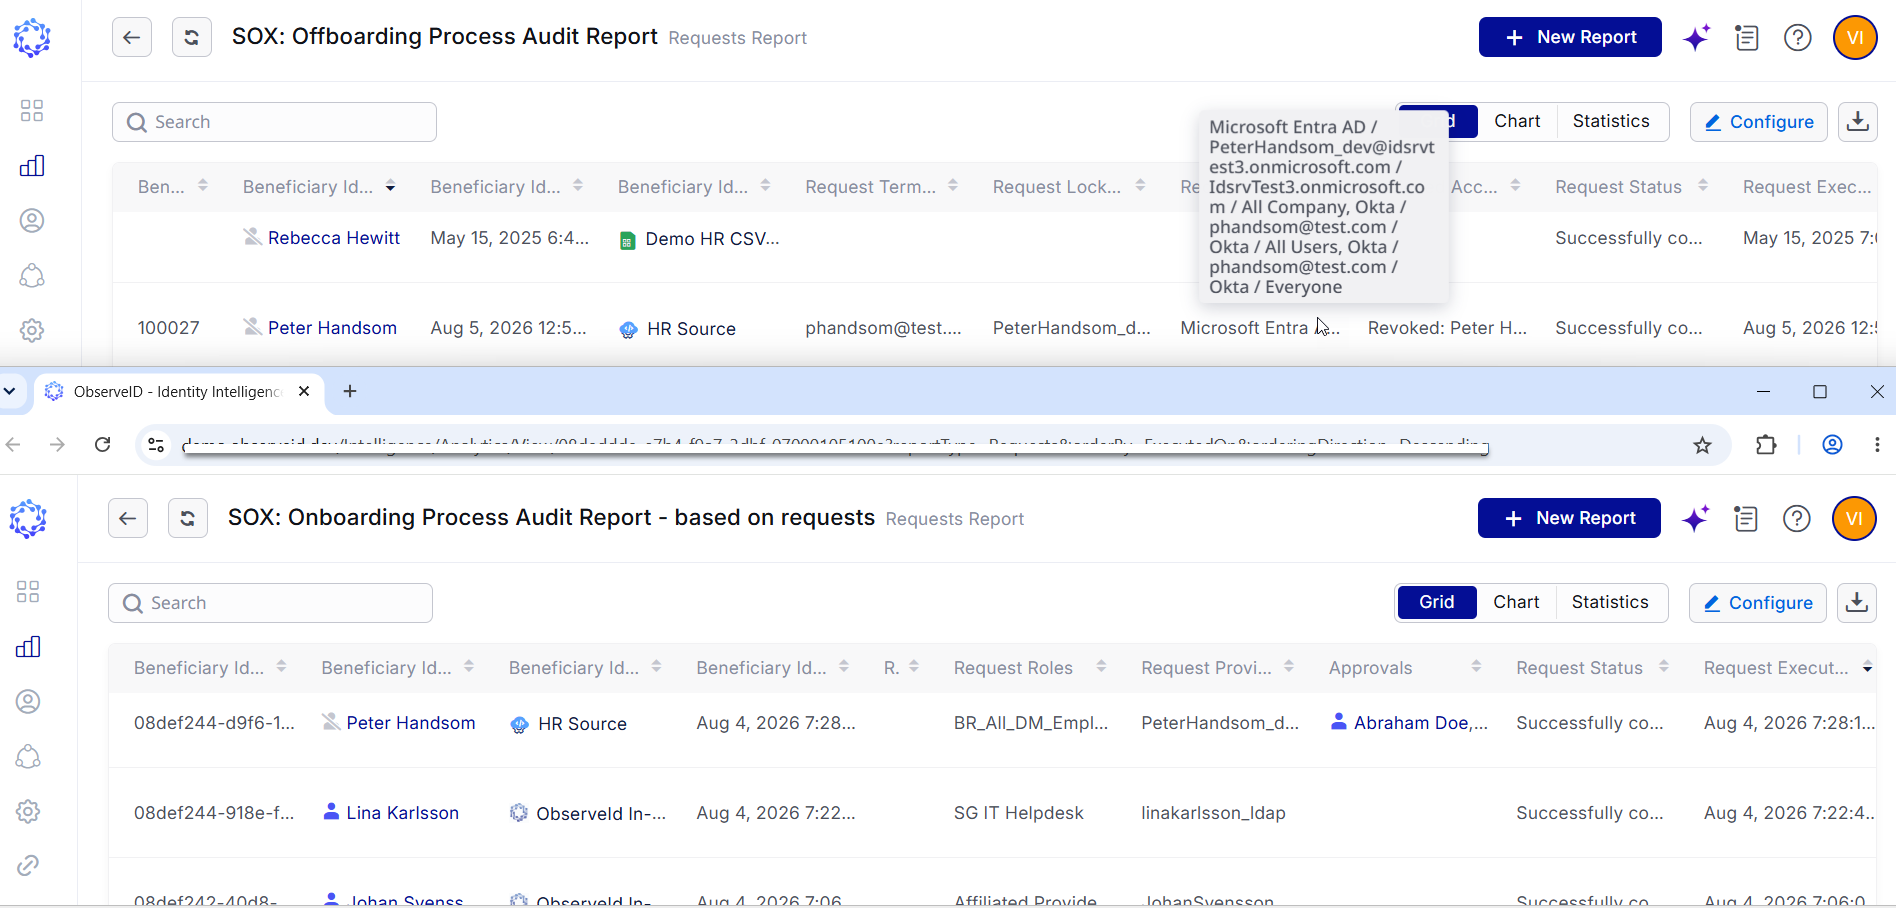Sort by the Ben... column header
Viewport: 1896px width, 908px height.
point(172,187)
